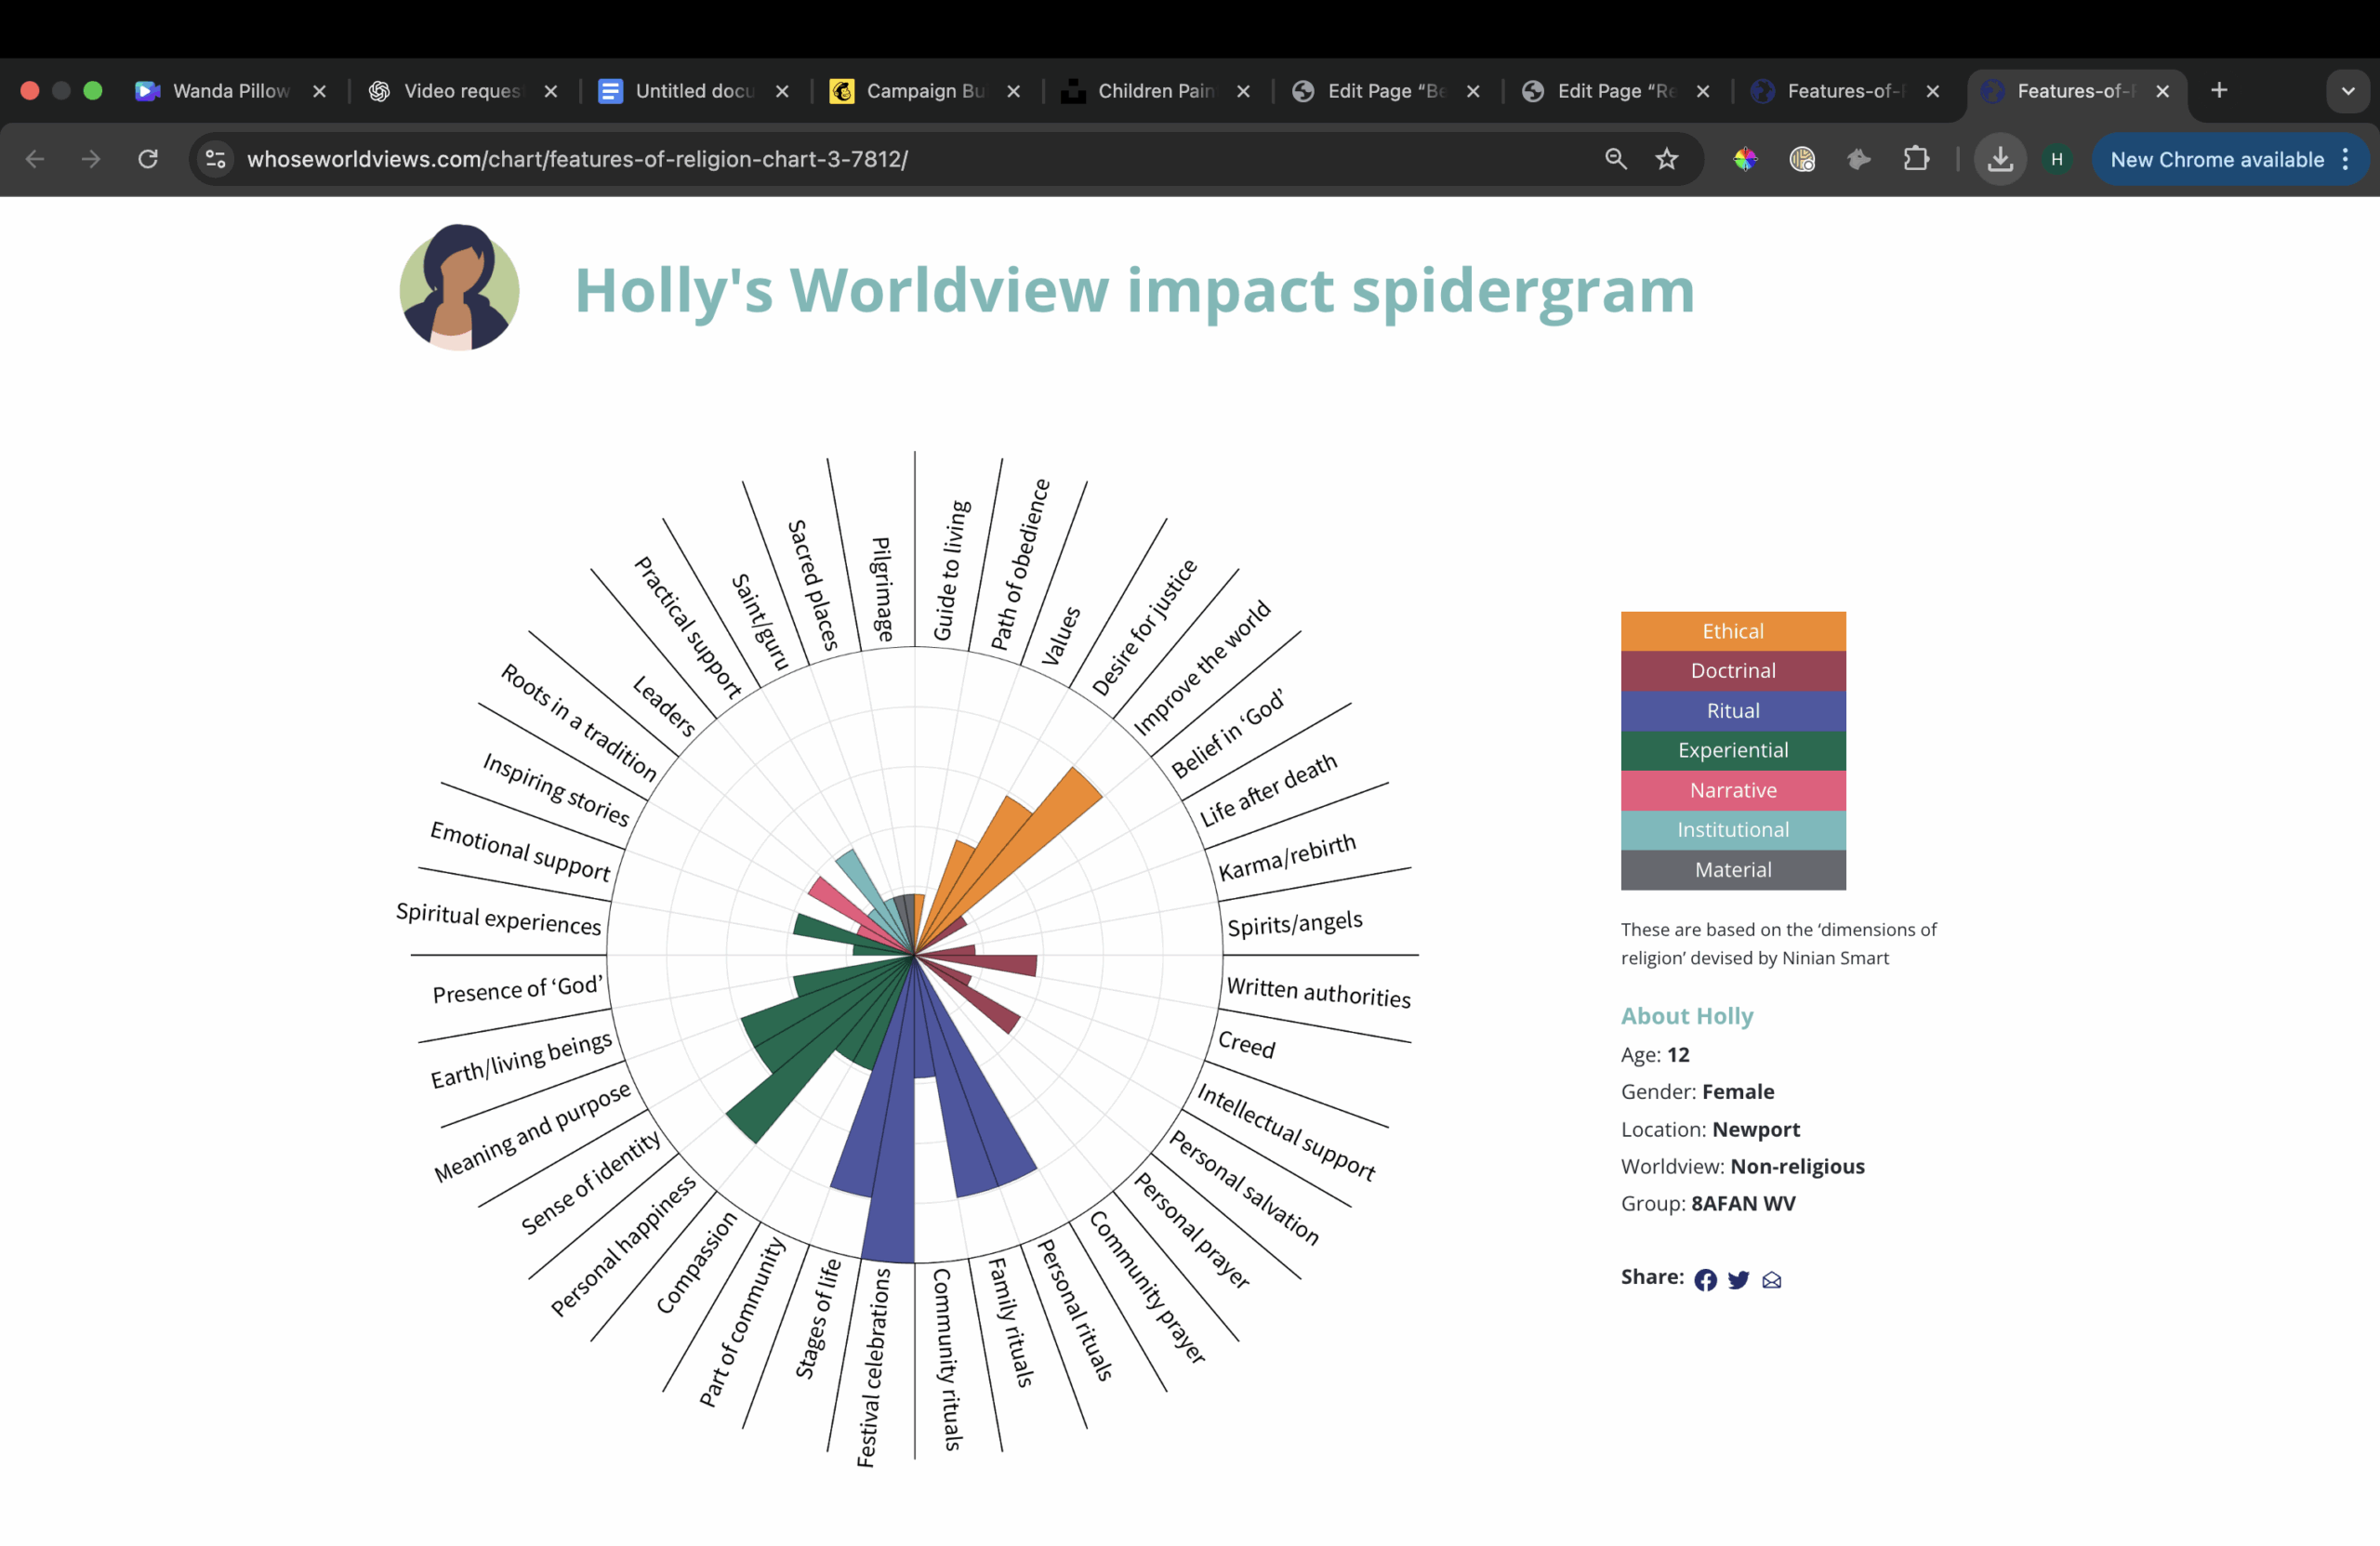Share chart on Facebook icon
Image resolution: width=2380 pixels, height=1546 pixels.
click(1705, 1280)
